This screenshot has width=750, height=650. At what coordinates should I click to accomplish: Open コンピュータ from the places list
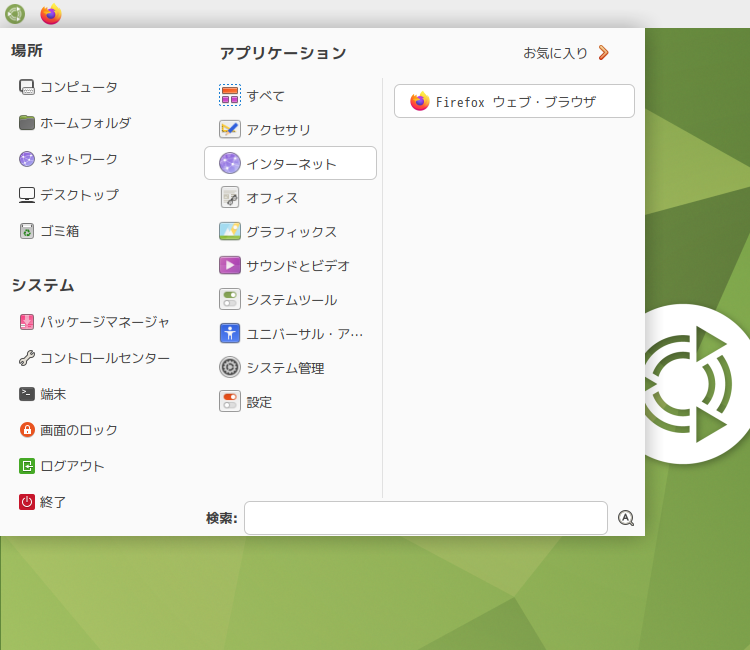click(x=68, y=87)
